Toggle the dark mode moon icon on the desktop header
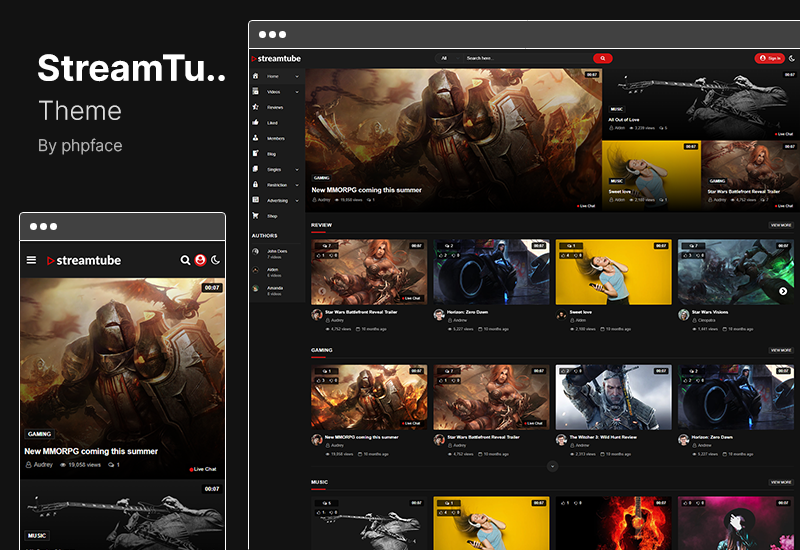The width and height of the screenshot is (800, 550). [x=792, y=58]
